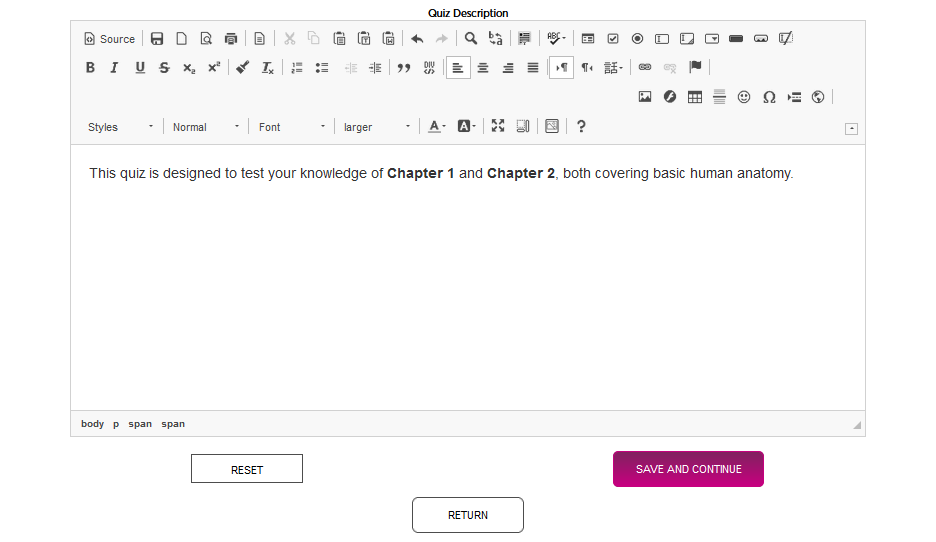Insert a numbered list
The image size is (936, 542).
[297, 67]
